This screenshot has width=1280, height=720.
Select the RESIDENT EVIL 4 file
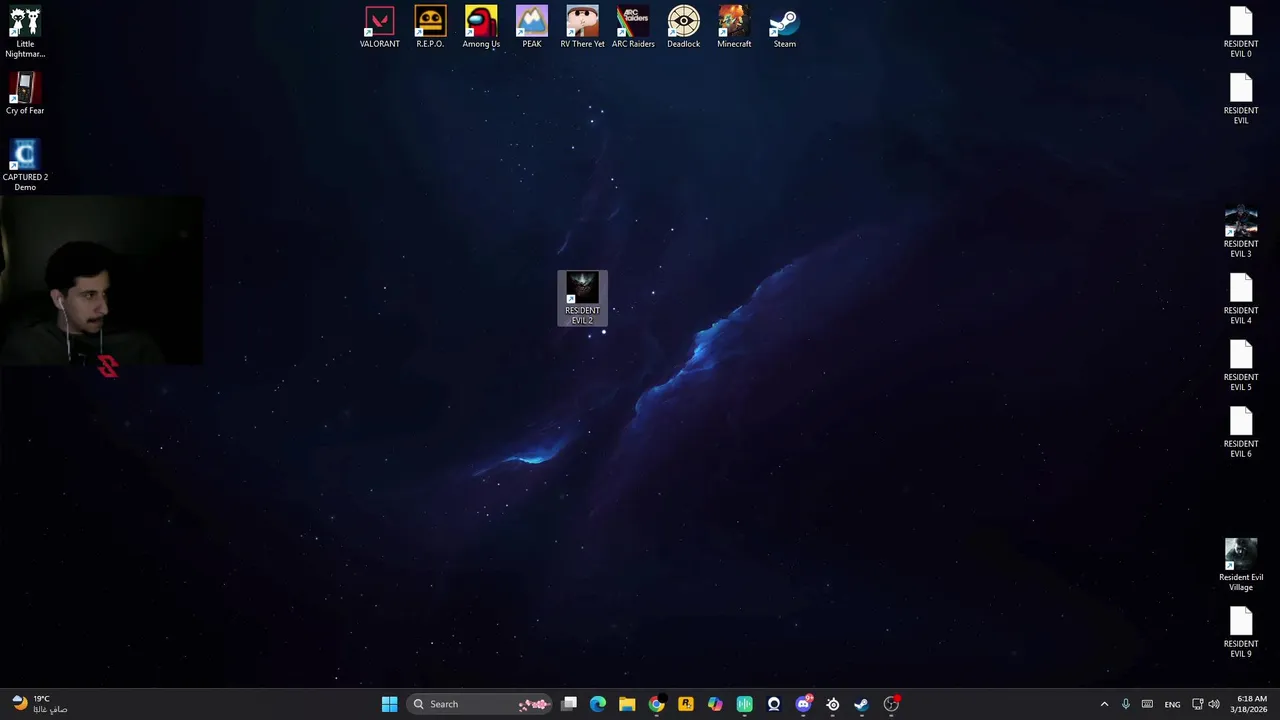click(1241, 299)
